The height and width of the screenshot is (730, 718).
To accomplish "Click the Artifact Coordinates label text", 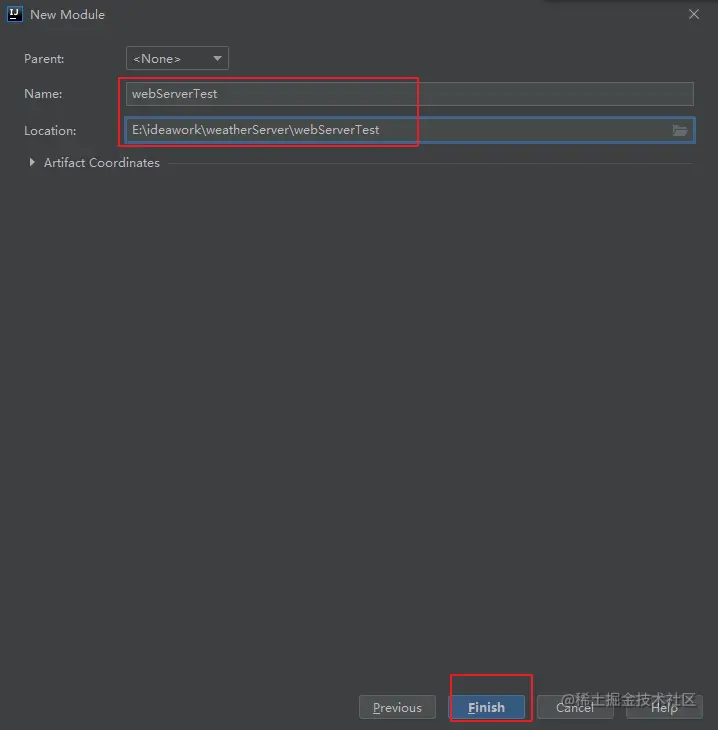I will (102, 162).
